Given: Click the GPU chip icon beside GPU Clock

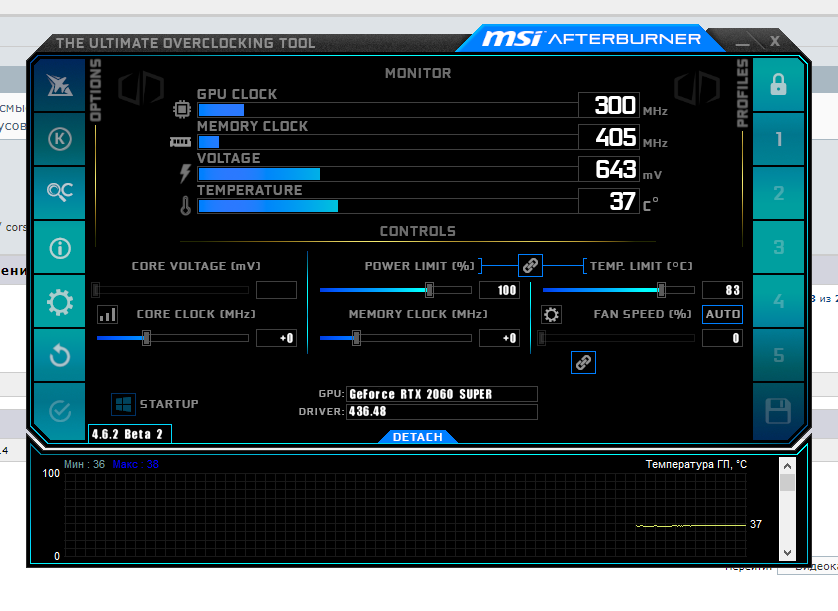Looking at the screenshot, I should (182, 109).
